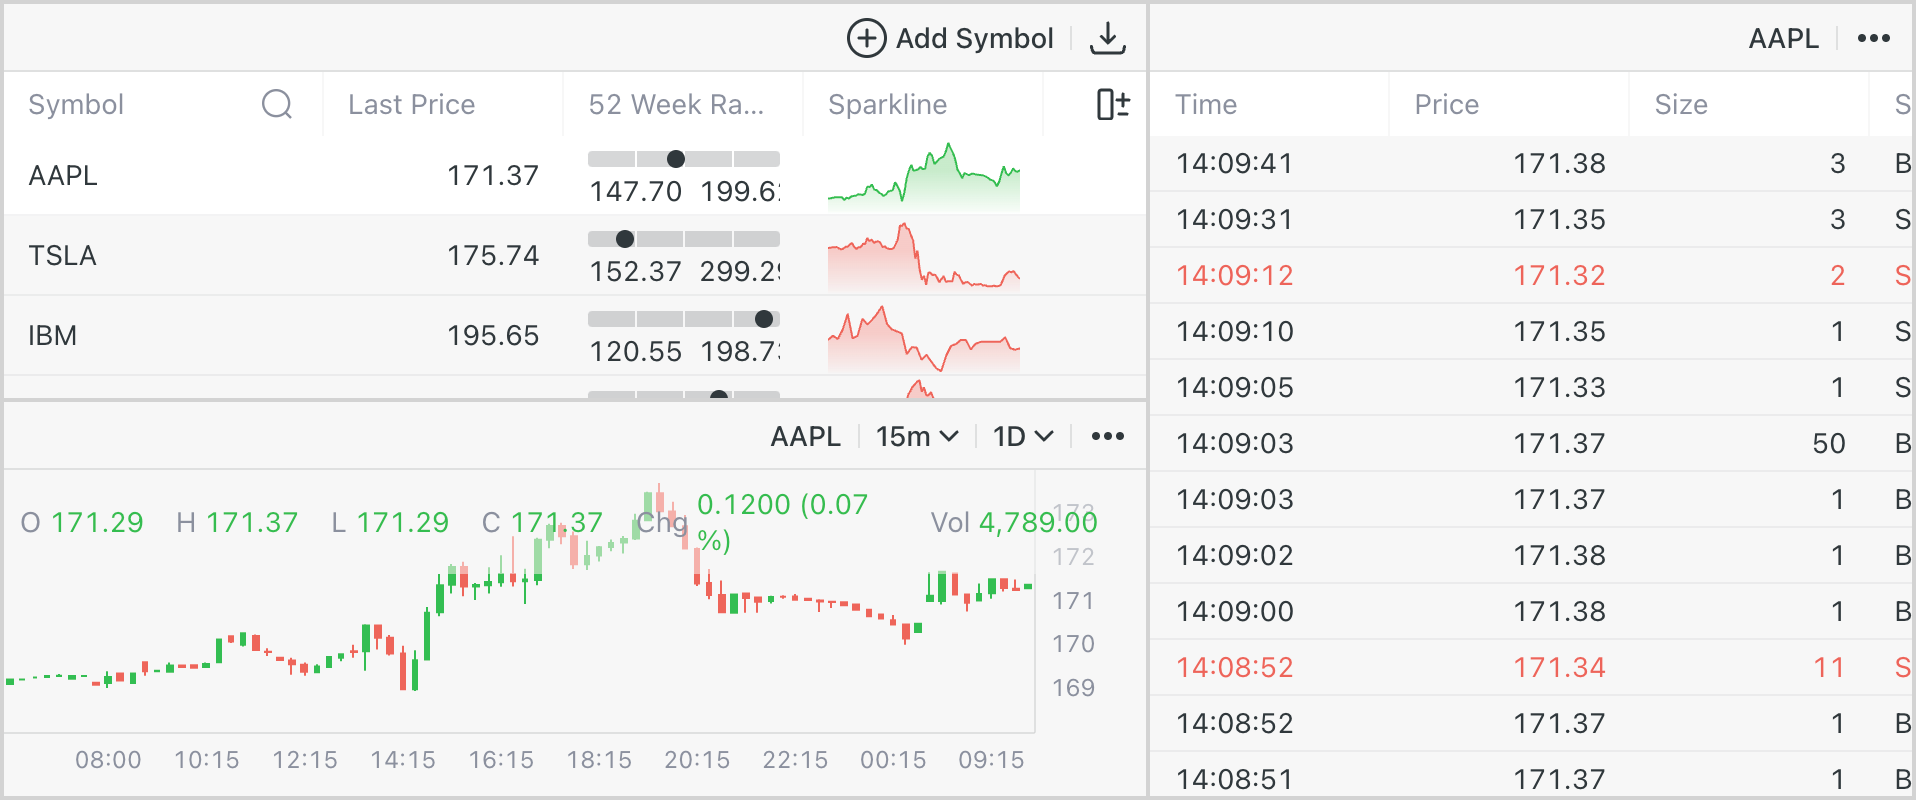Click the AAPL label in trades panel header
Viewport: 1916px width, 800px height.
click(1783, 38)
